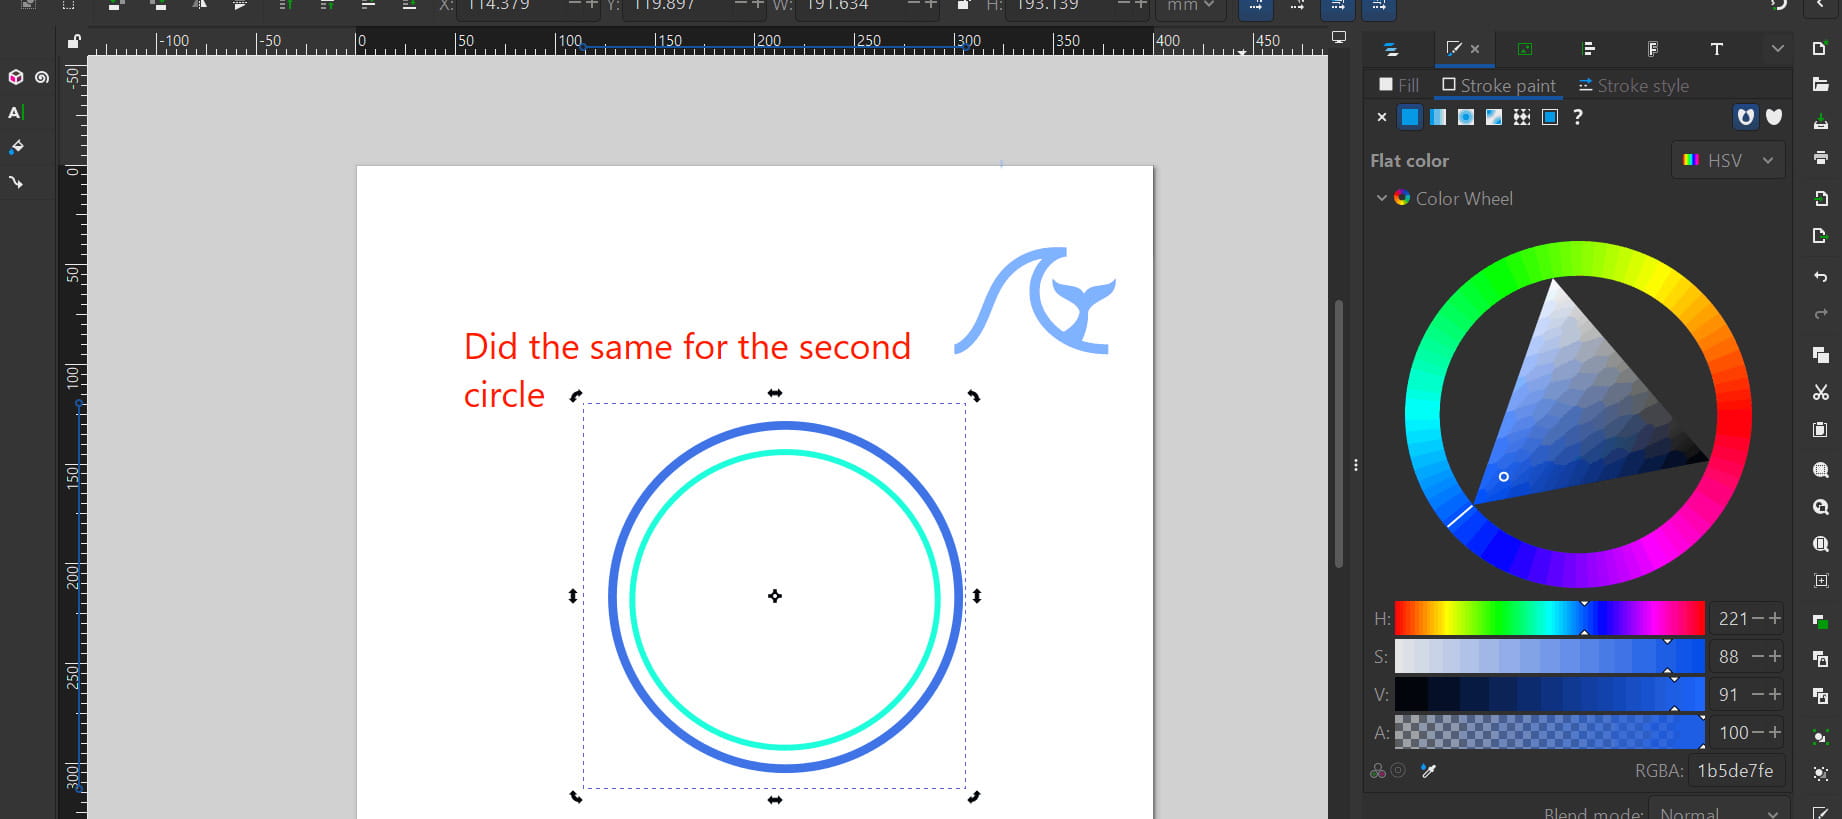
Task: Collapse the Color Wheel section
Action: [x=1381, y=198]
